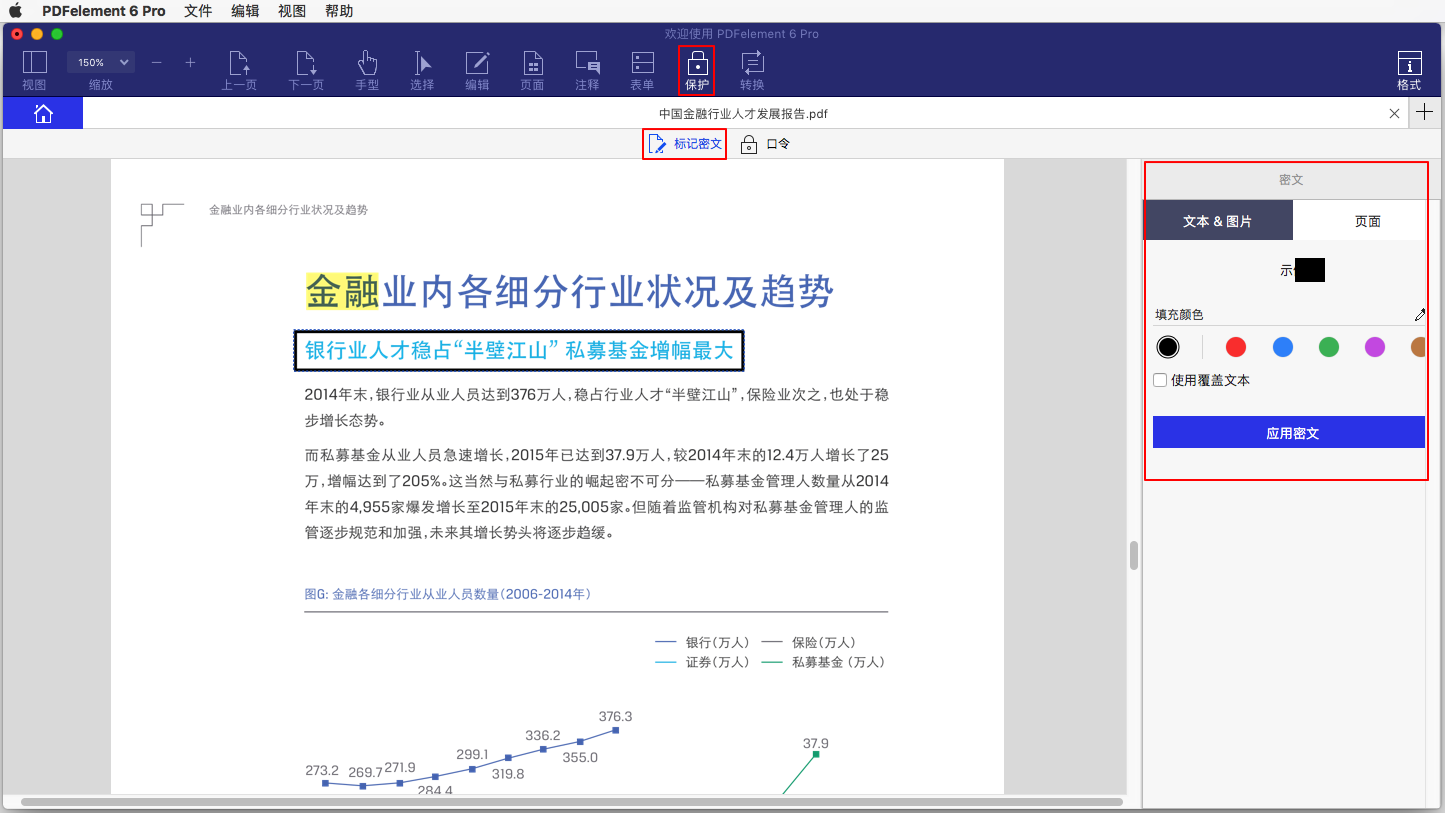This screenshot has height=813, width=1445.
Task: Open the 文件 menu in menu bar
Action: pyautogui.click(x=198, y=11)
